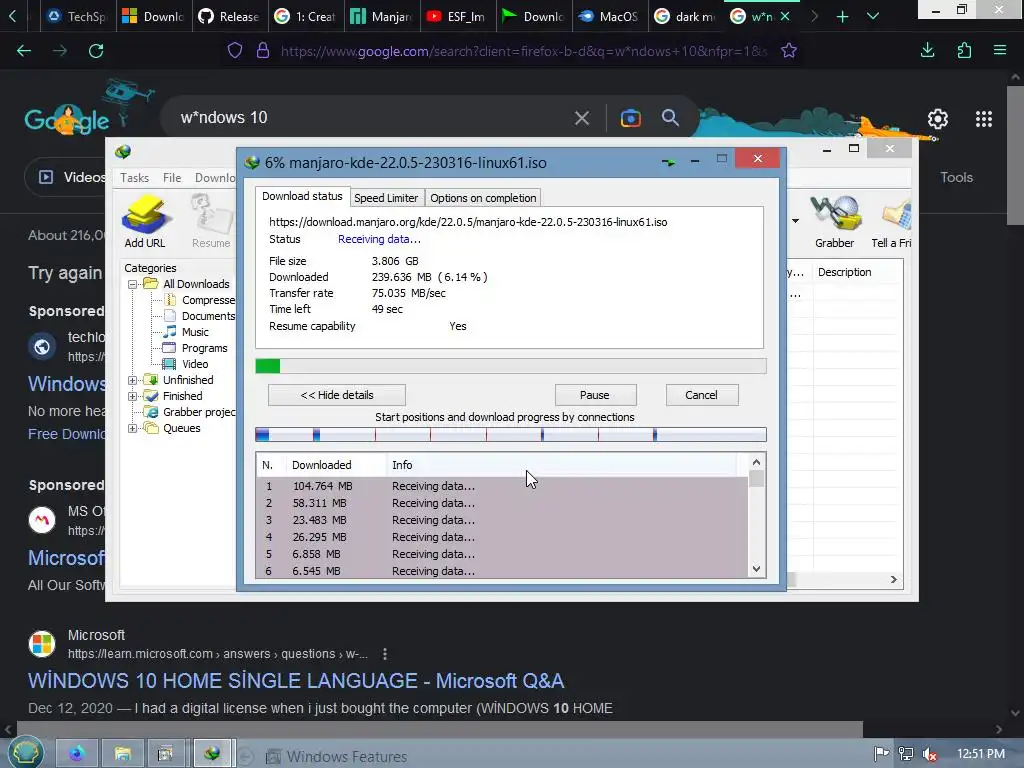Click the shield tracking protection icon
This screenshot has width=1024, height=768.
(235, 51)
